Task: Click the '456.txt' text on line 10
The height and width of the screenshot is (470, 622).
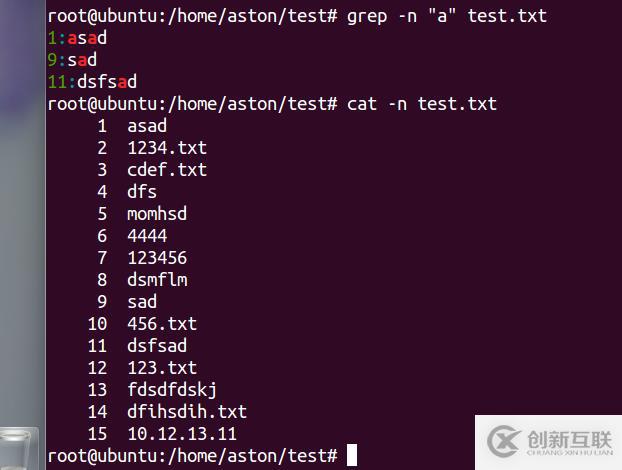Action: coord(162,324)
